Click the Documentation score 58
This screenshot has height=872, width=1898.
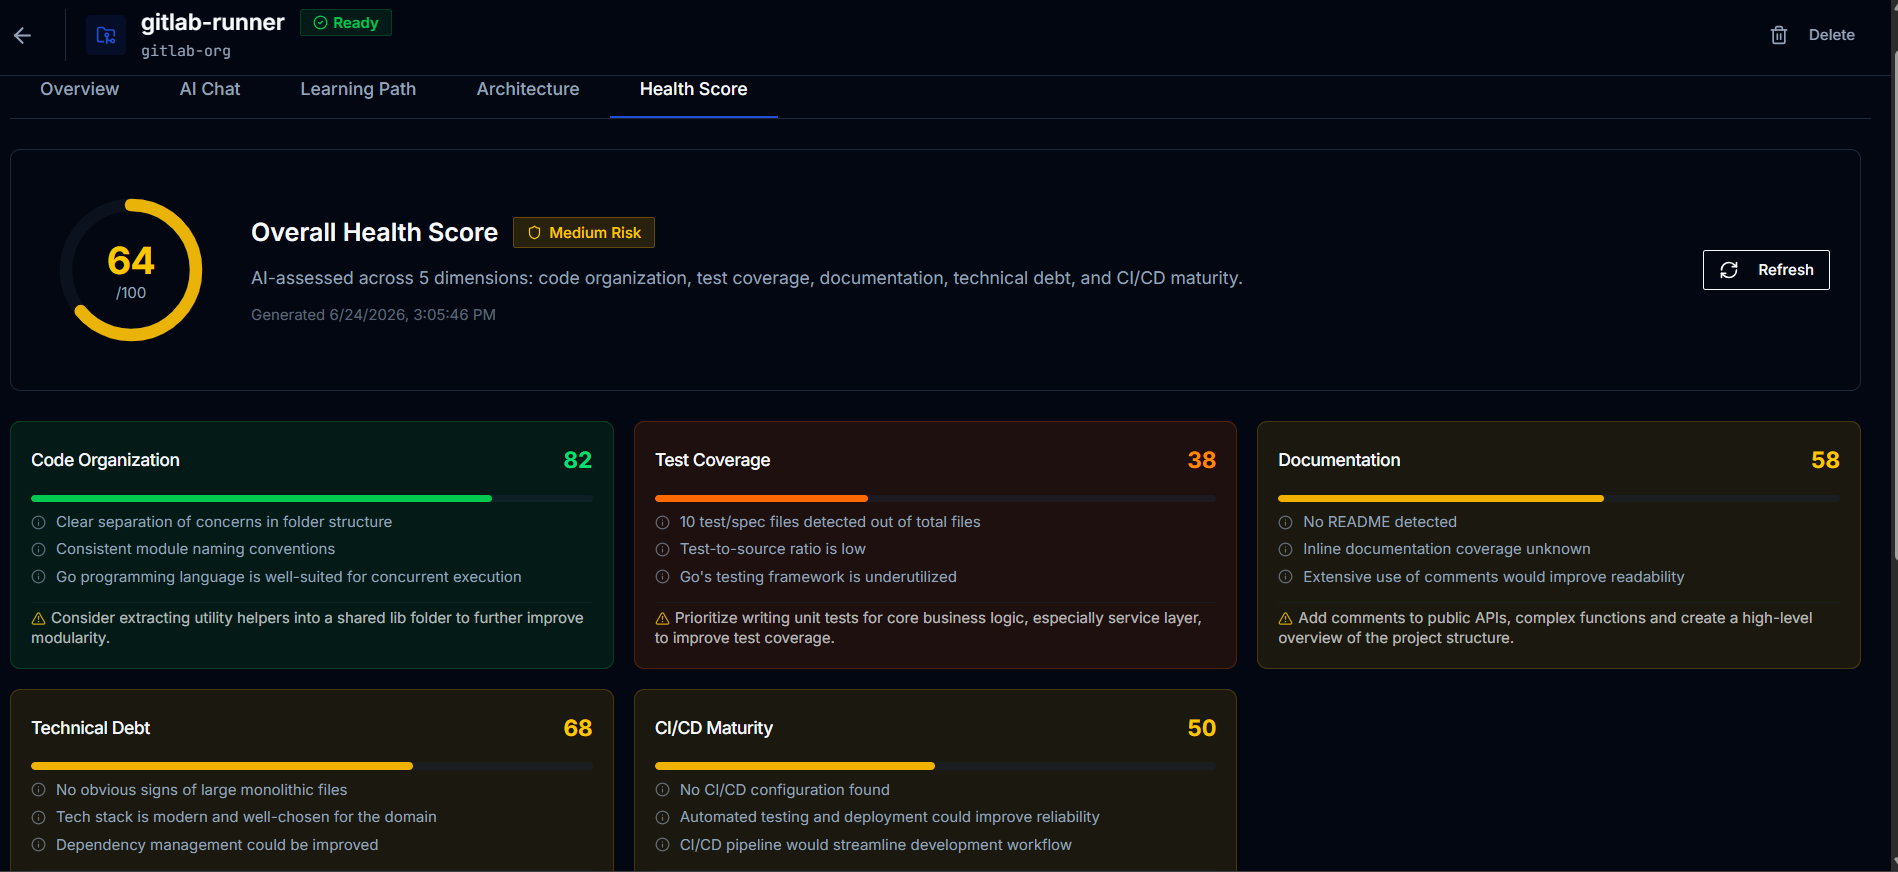(1825, 460)
